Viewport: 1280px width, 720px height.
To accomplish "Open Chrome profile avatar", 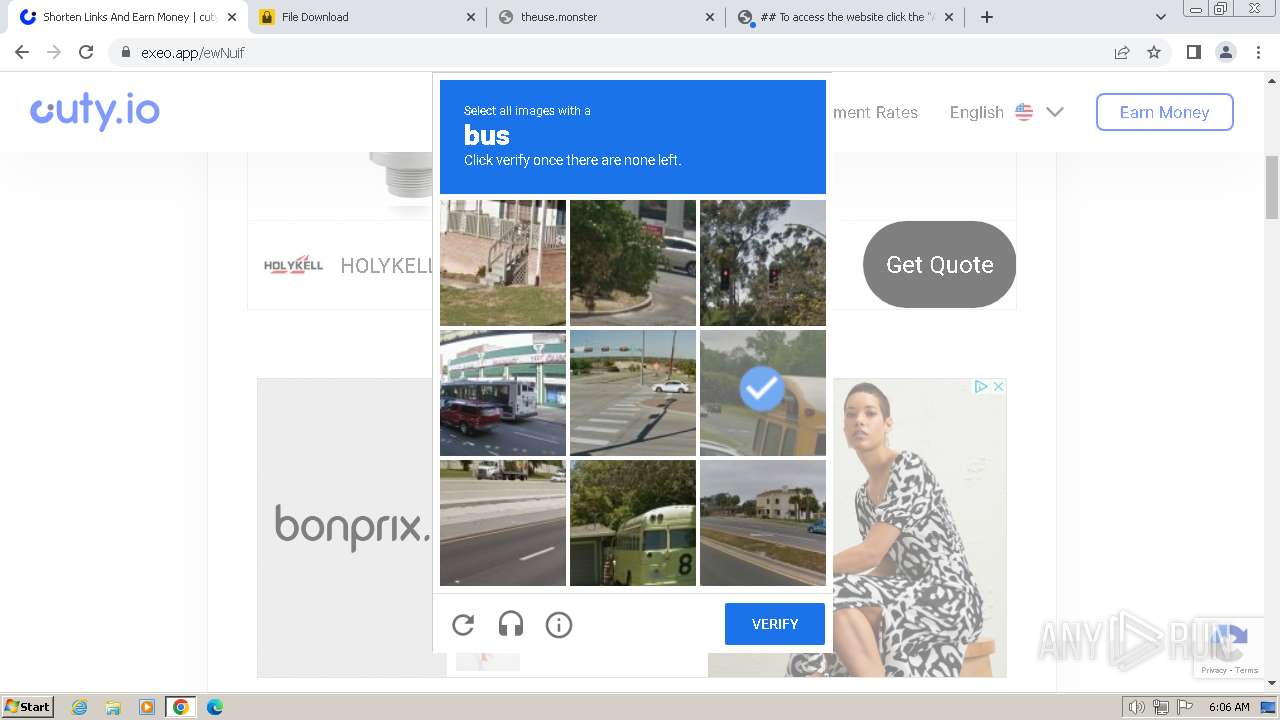I will pyautogui.click(x=1225, y=52).
